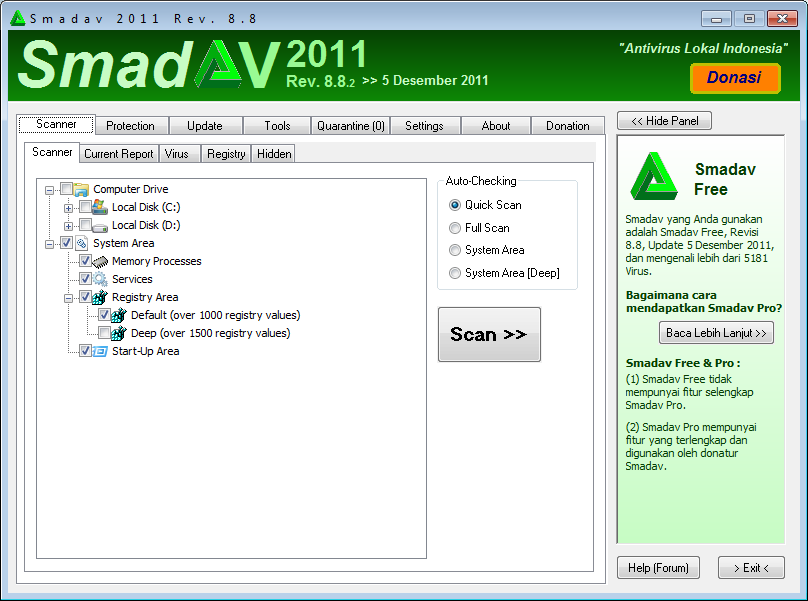Click the Deep registry values icon

119,333
